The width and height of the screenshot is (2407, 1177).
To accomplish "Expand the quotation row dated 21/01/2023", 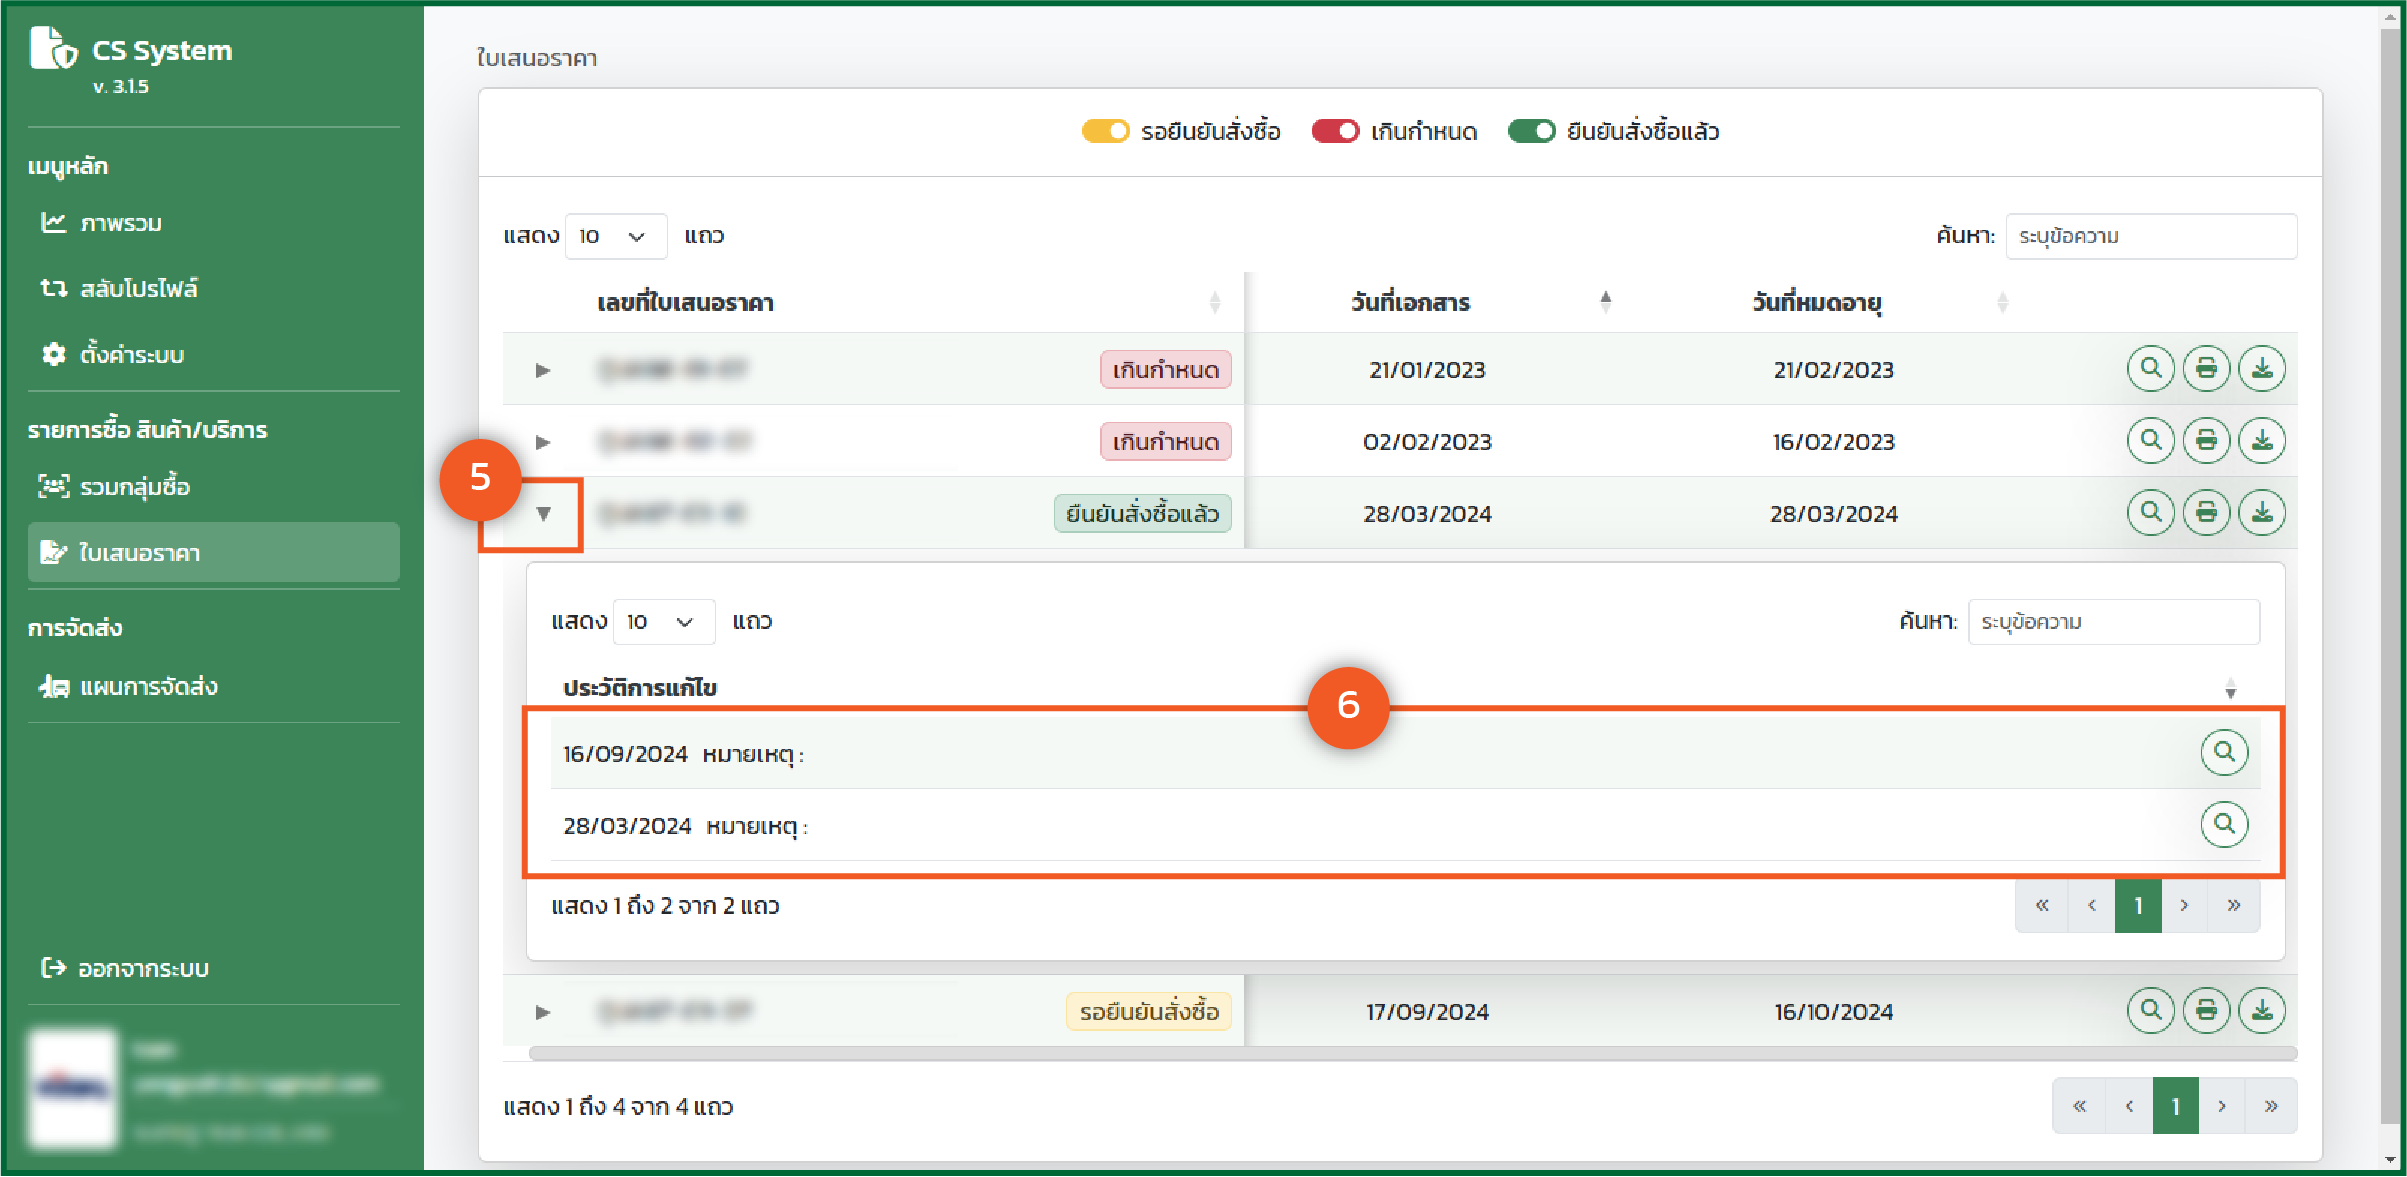I will click(543, 370).
